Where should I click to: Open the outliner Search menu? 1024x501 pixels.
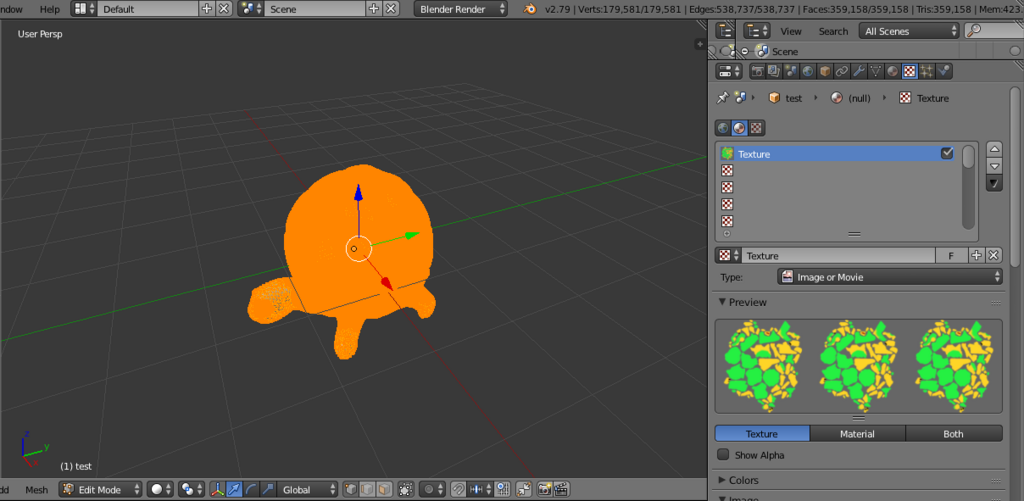pyautogui.click(x=833, y=31)
